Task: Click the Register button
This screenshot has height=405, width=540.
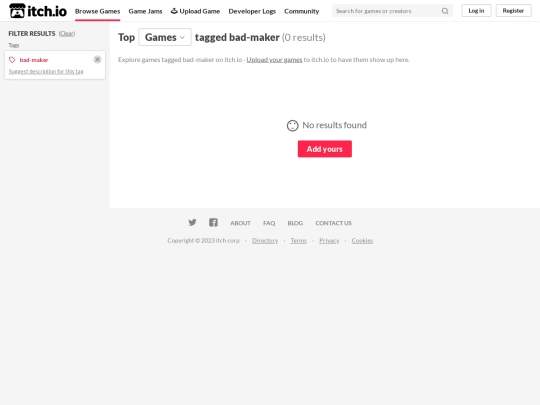Action: 513,11
